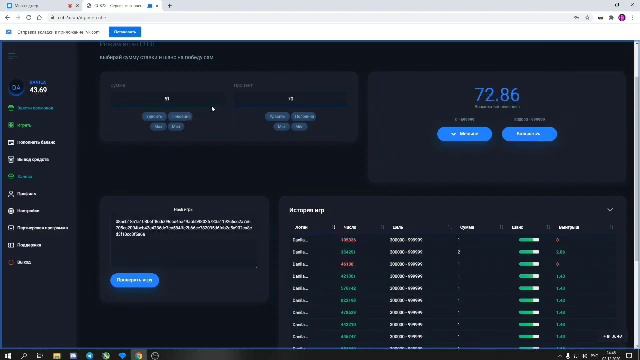The height and width of the screenshot is (360, 640).
Task: Click the 2 sum value in second history row
Action: (459, 252)
